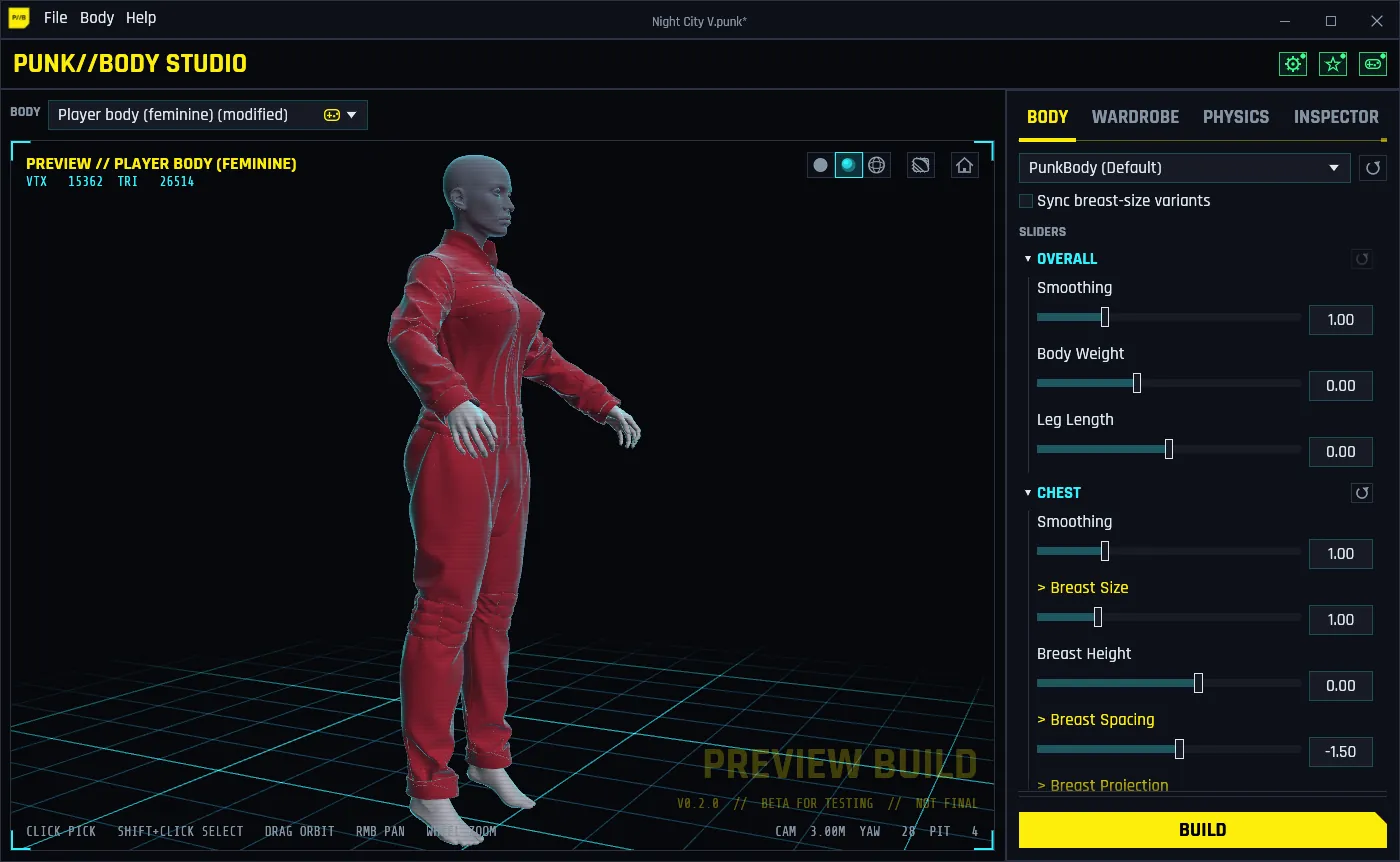1400x862 pixels.
Task: Click the vertex count "15362"
Action: 85,182
